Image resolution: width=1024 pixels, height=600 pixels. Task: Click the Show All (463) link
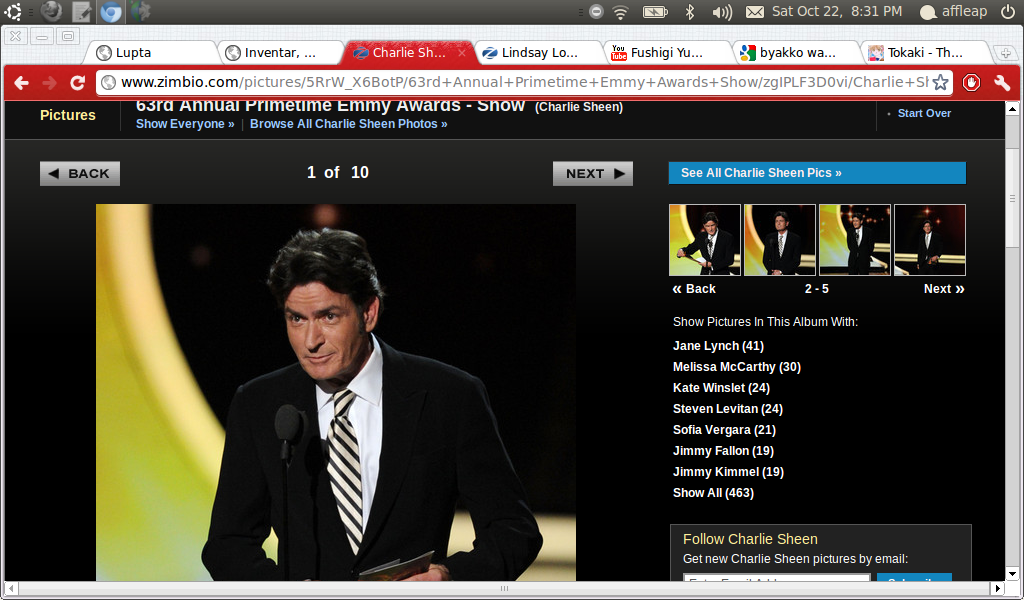713,493
